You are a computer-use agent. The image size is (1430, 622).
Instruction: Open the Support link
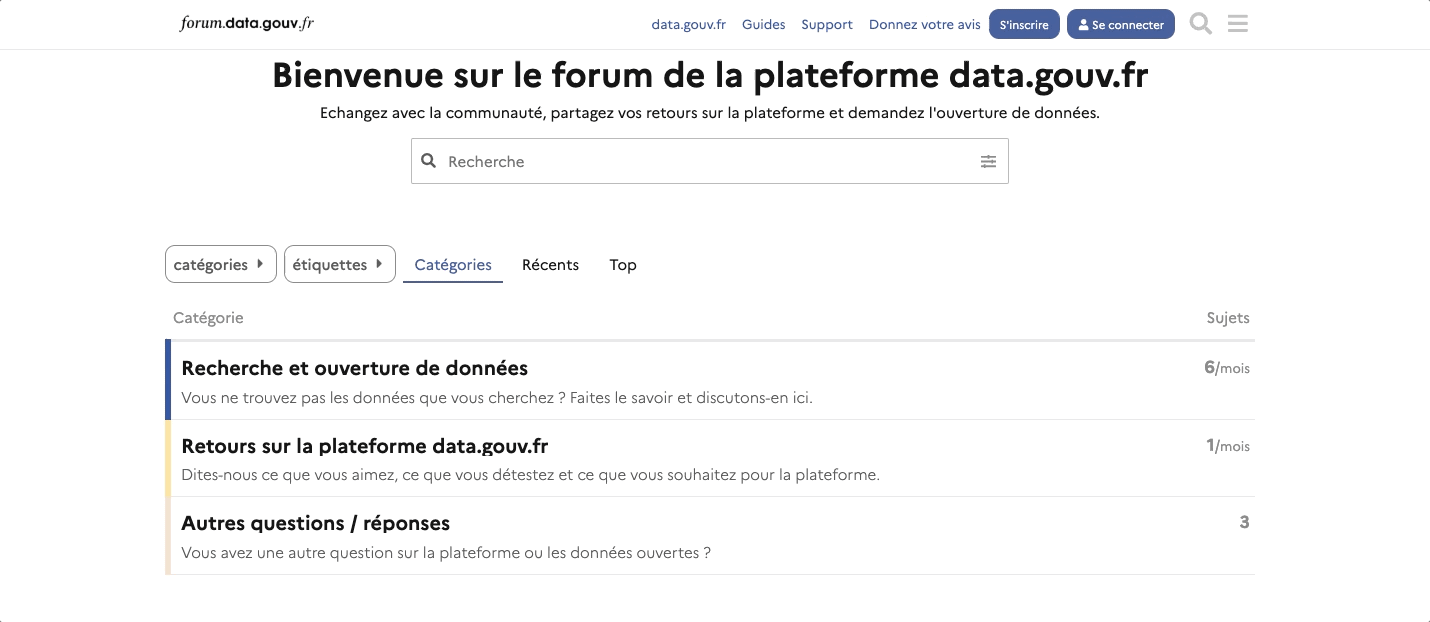pyautogui.click(x=827, y=24)
